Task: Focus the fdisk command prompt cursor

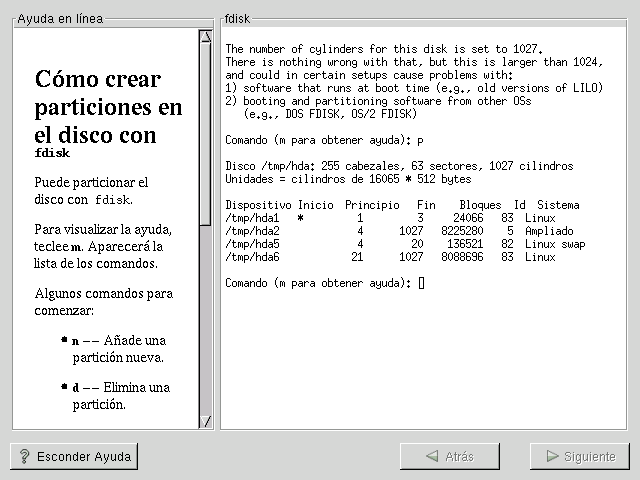Action: 421,283
